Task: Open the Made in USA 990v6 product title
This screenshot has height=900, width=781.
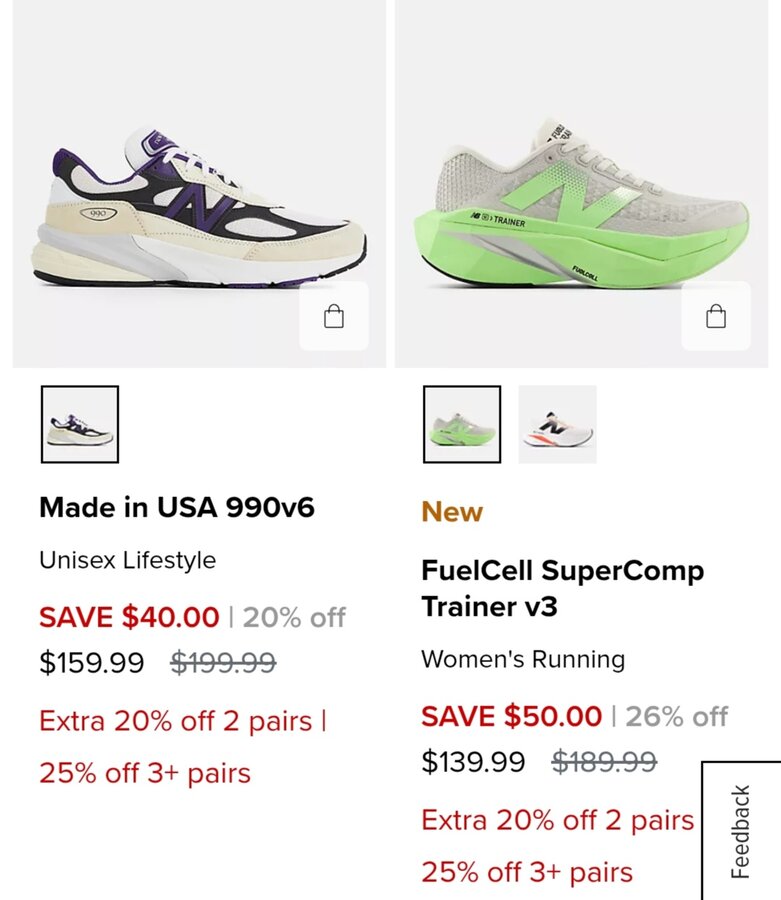Action: pos(177,508)
